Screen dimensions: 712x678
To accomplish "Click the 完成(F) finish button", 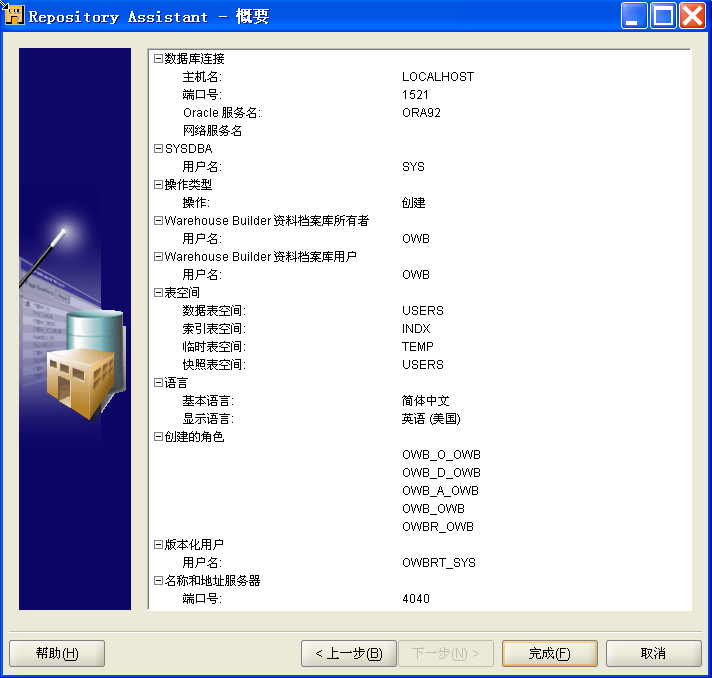I will coord(549,654).
